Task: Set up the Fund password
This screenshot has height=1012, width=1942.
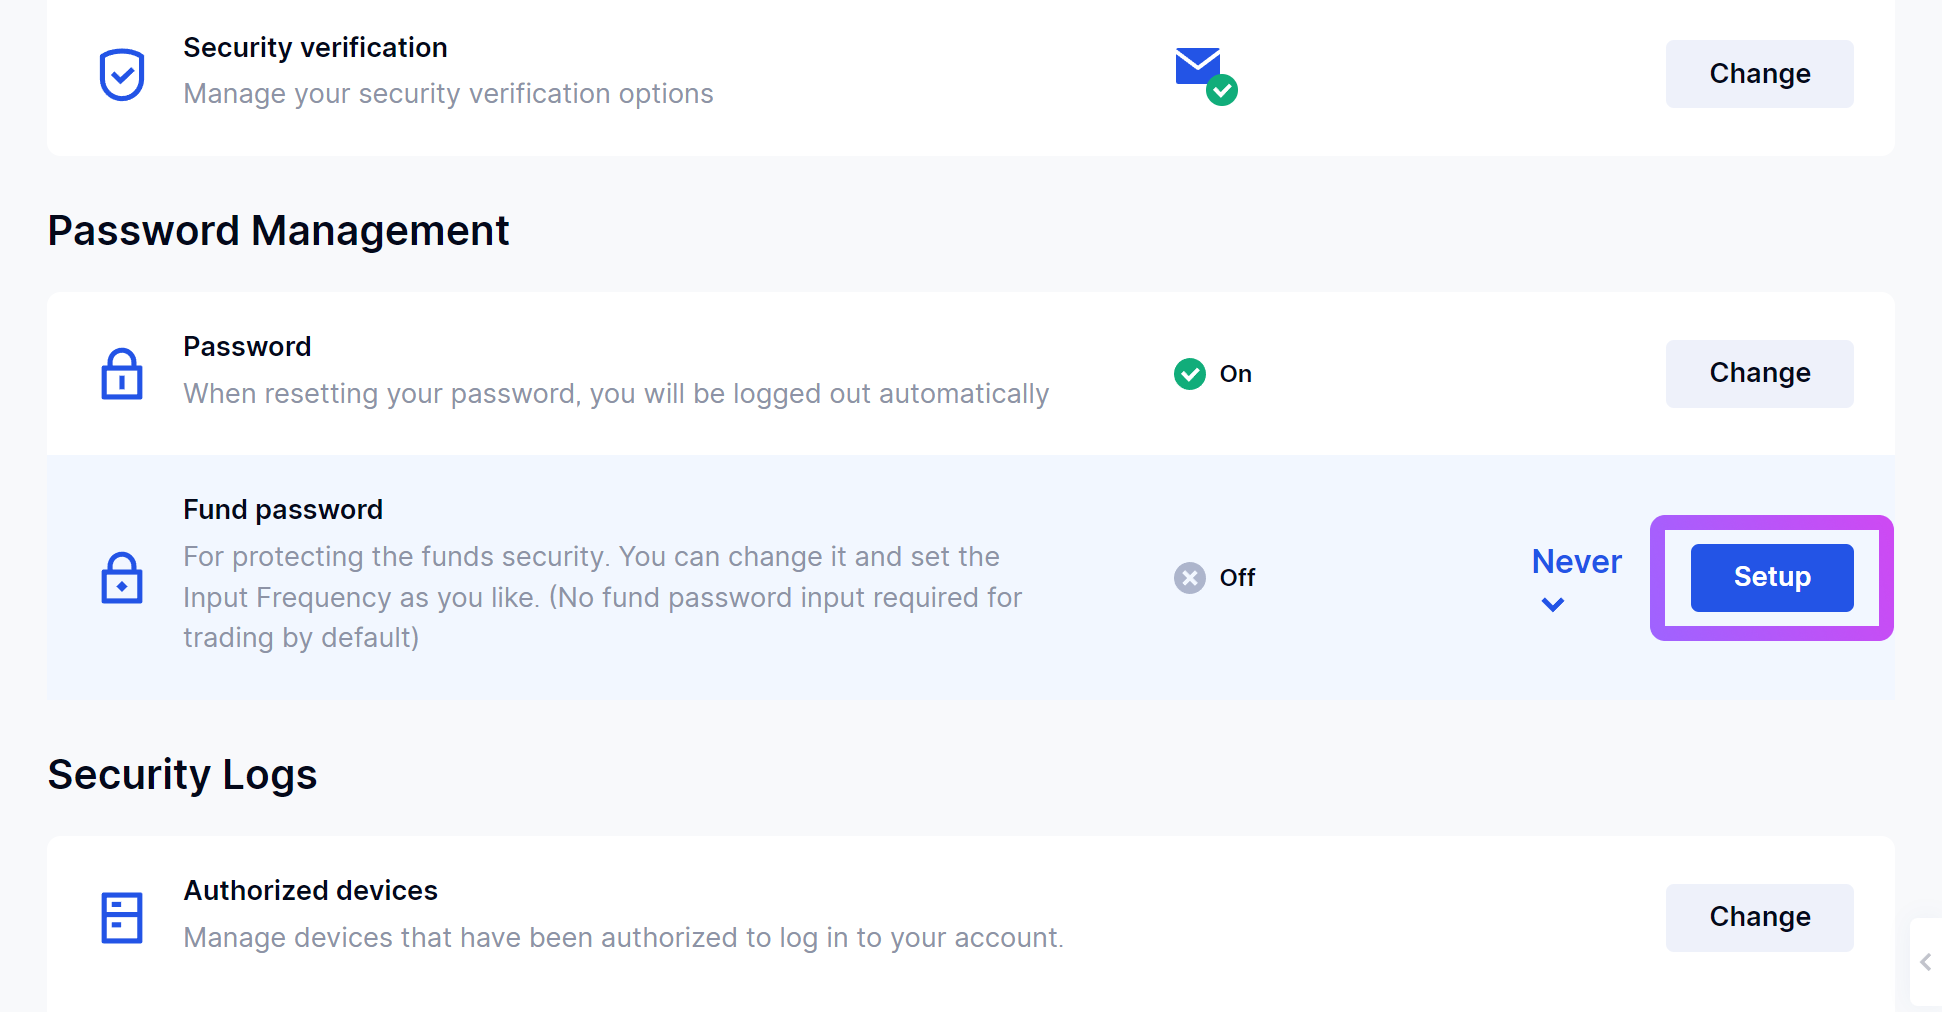Action: click(x=1771, y=577)
